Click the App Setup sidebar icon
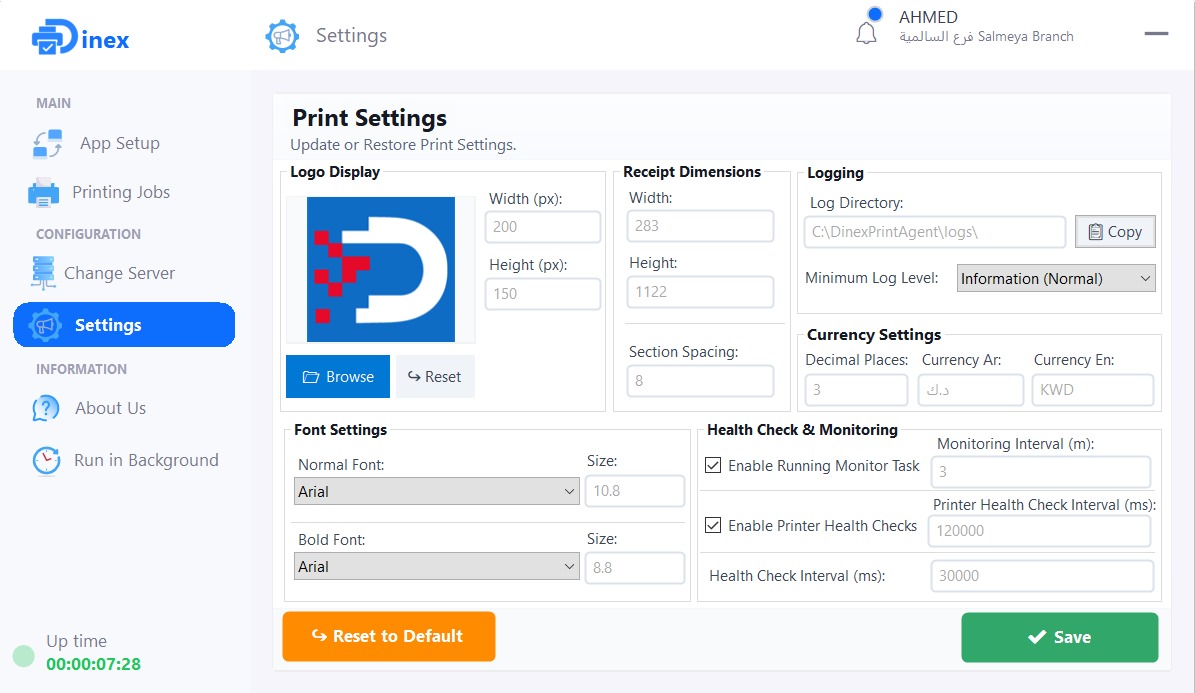Screen dimensions: 1195x693 click(x=47, y=143)
